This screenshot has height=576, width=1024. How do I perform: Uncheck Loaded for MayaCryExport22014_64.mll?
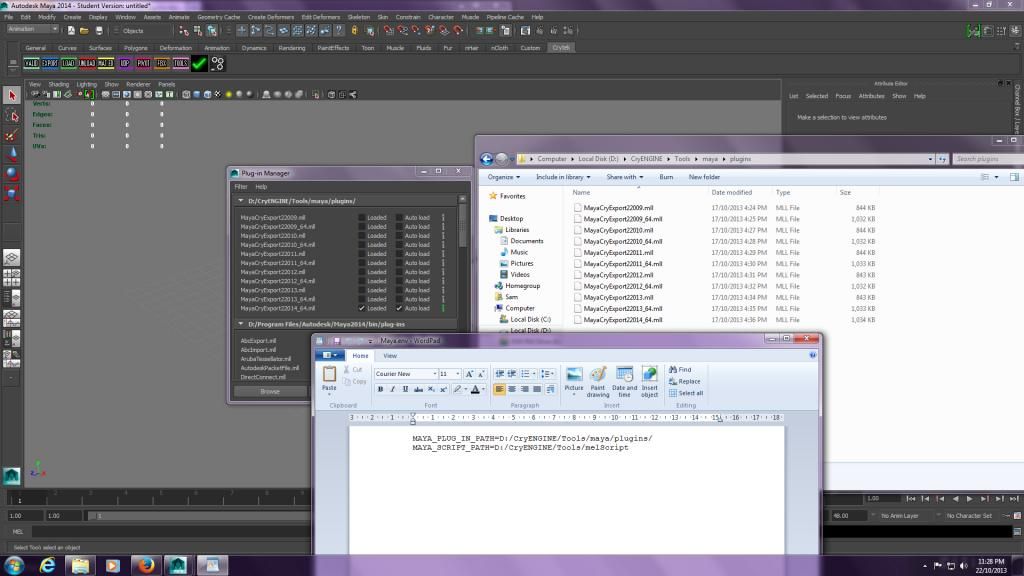click(361, 308)
